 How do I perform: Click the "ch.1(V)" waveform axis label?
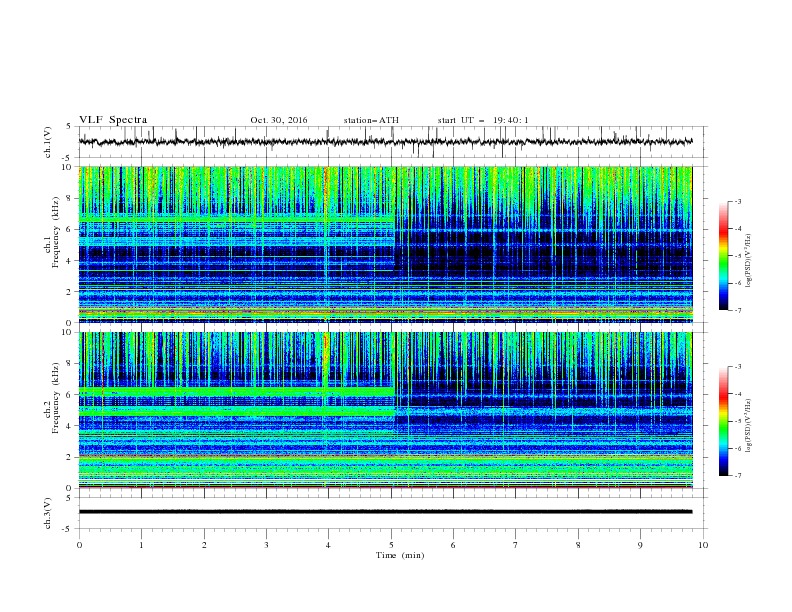[x=48, y=142]
